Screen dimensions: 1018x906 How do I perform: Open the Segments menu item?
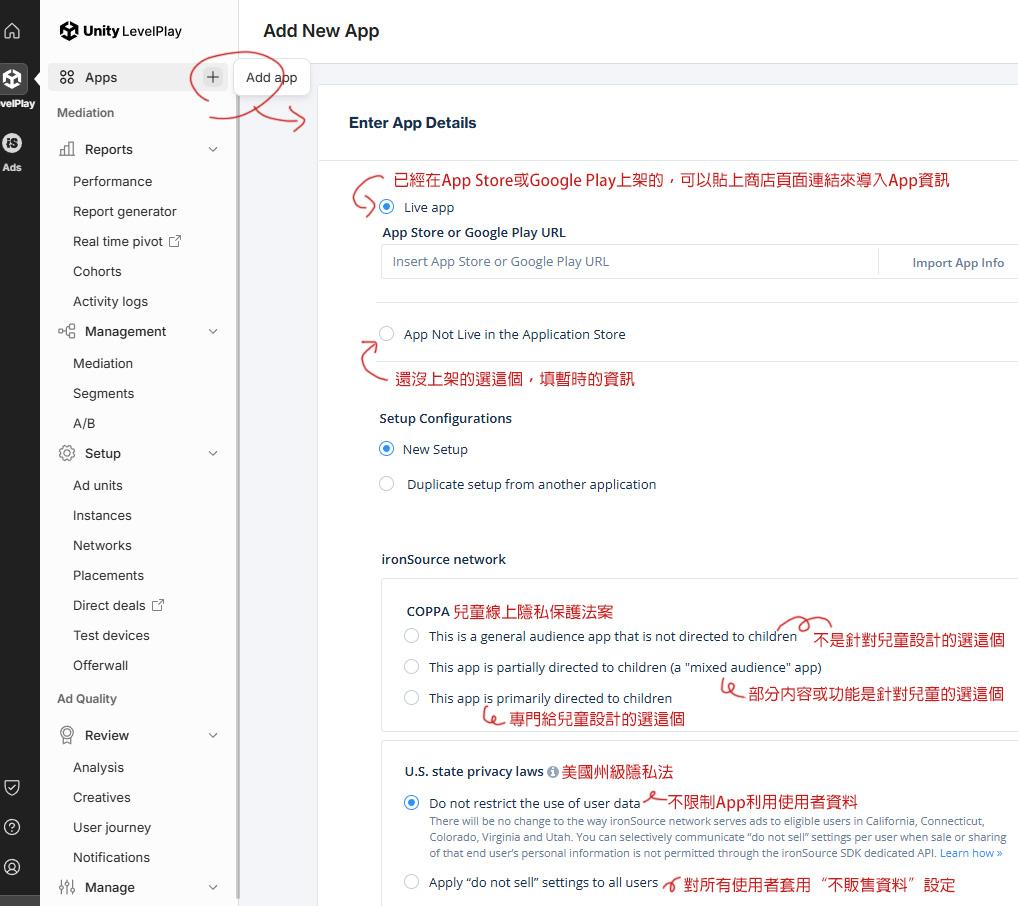point(103,393)
